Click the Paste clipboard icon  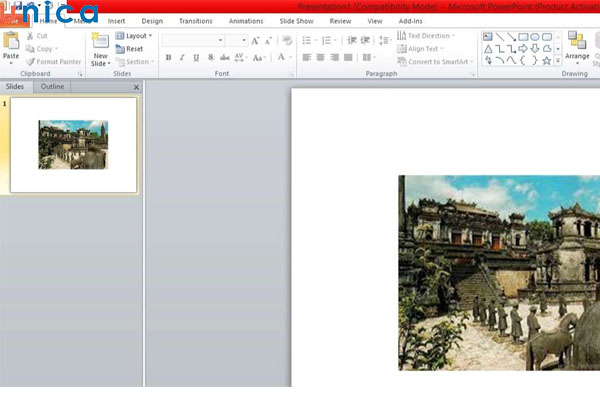tap(11, 41)
